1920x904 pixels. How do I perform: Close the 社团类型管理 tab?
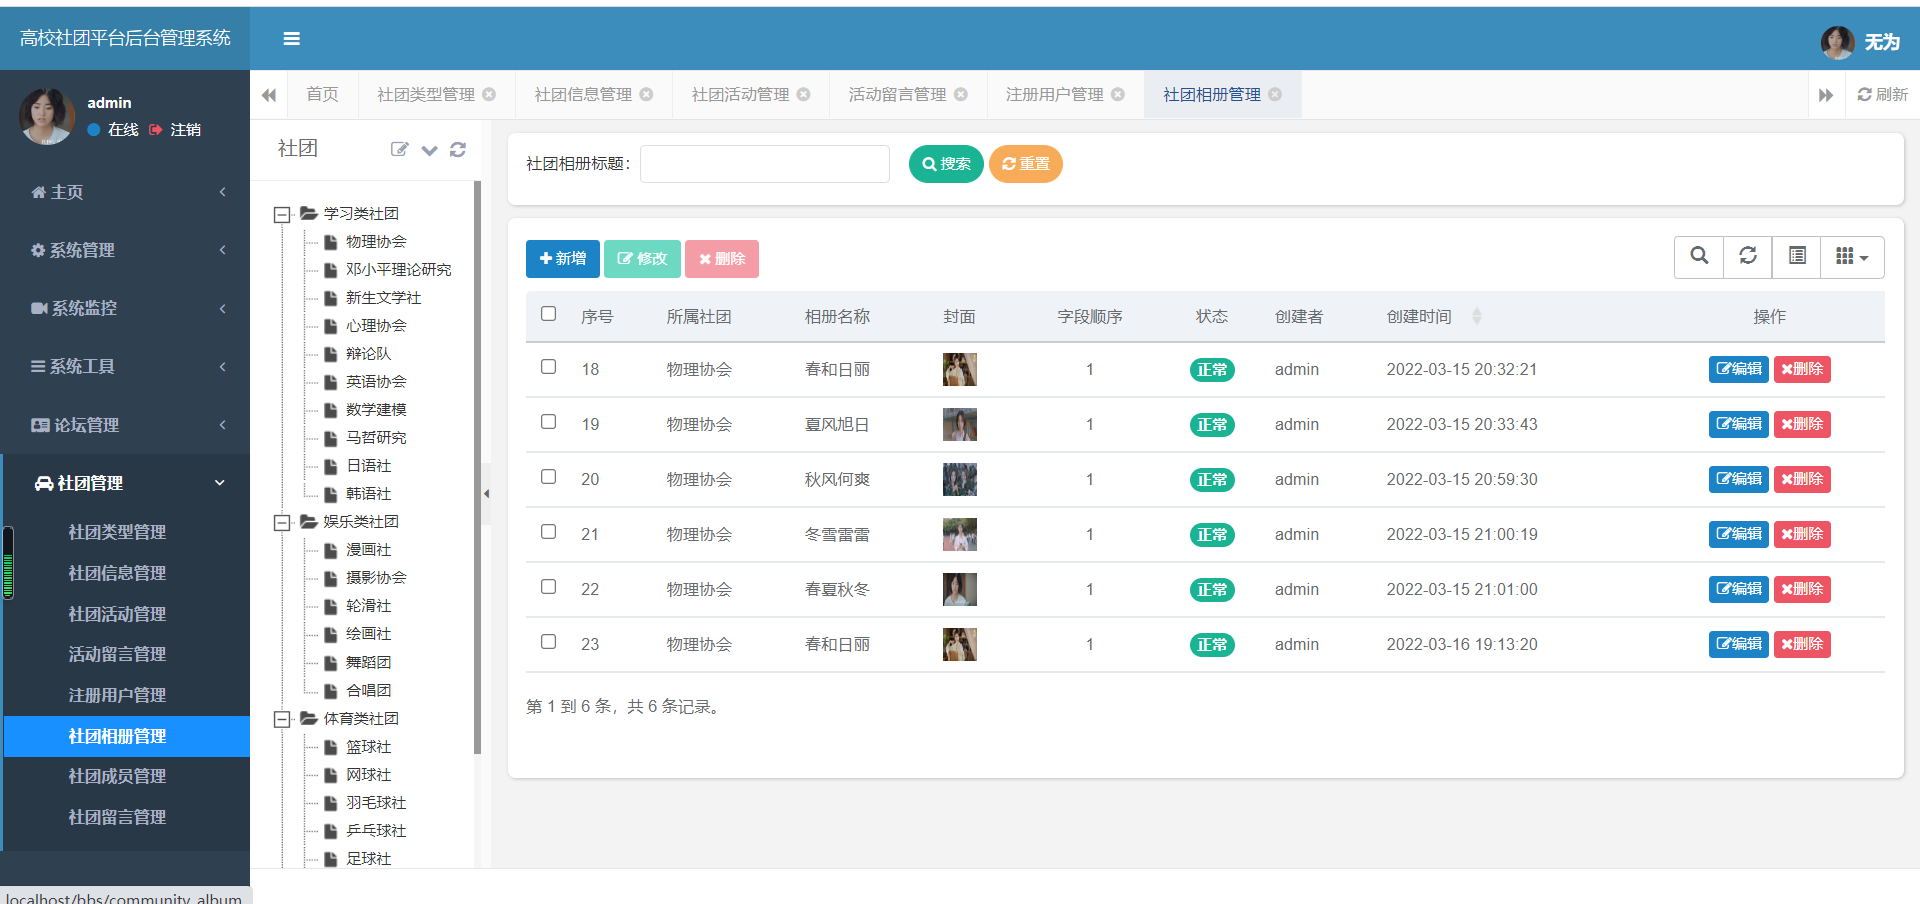(489, 94)
